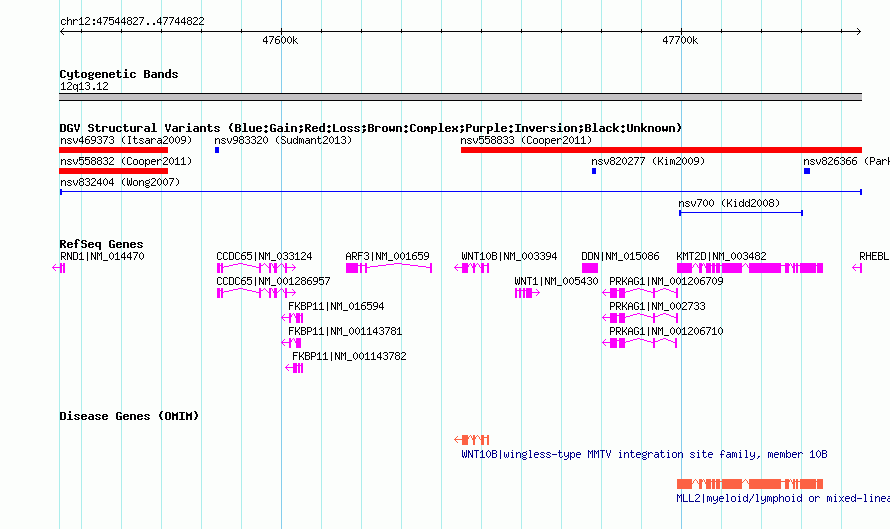Viewport: 890px width, 529px height.
Task: Select the nsv983320 (Sudmant2013) blue gain marker
Action: tap(217, 150)
